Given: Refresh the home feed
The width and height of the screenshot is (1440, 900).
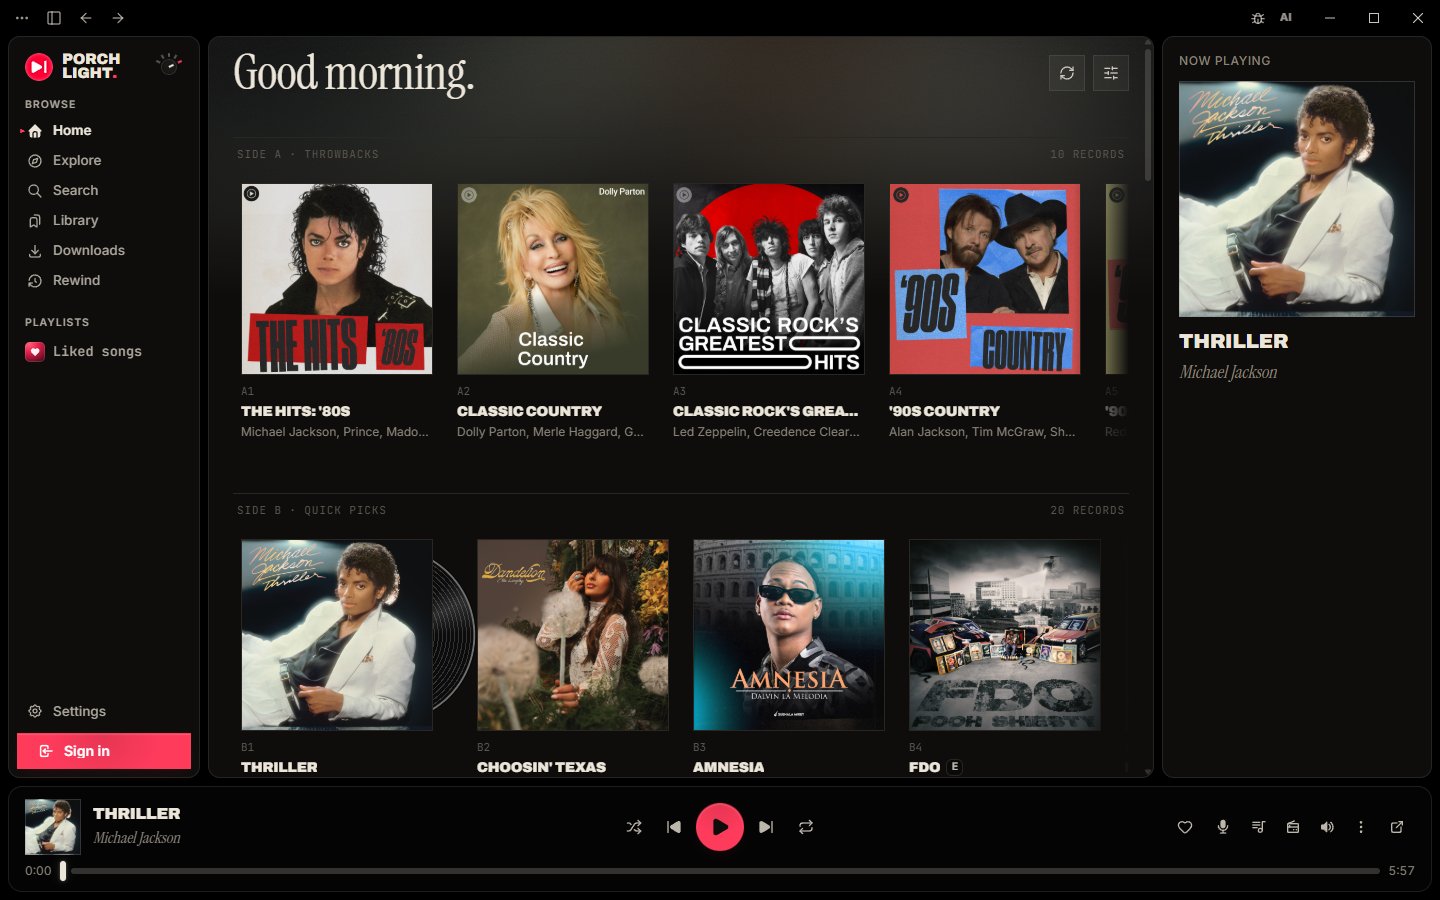Looking at the screenshot, I should point(1067,73).
